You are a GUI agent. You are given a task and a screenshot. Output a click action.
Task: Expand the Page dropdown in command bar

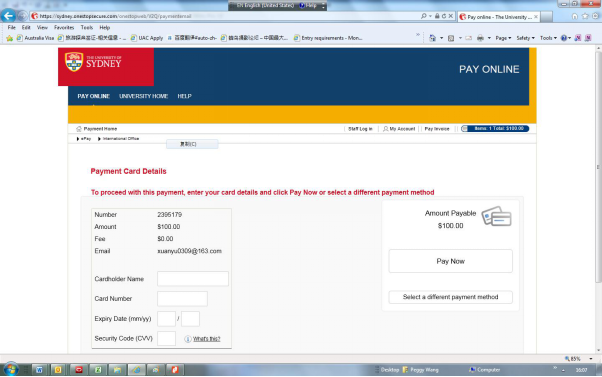503,38
